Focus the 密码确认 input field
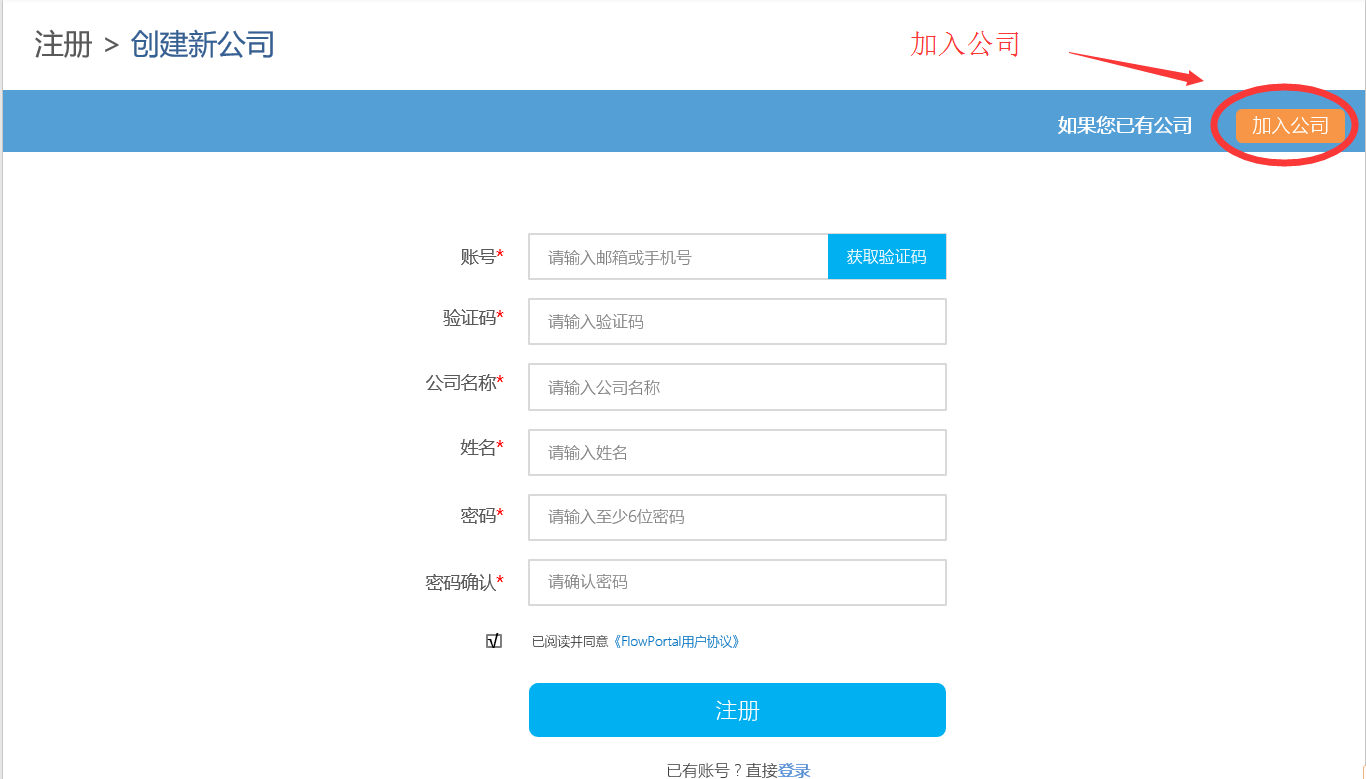Screen dimensions: 1366x779 click(737, 582)
